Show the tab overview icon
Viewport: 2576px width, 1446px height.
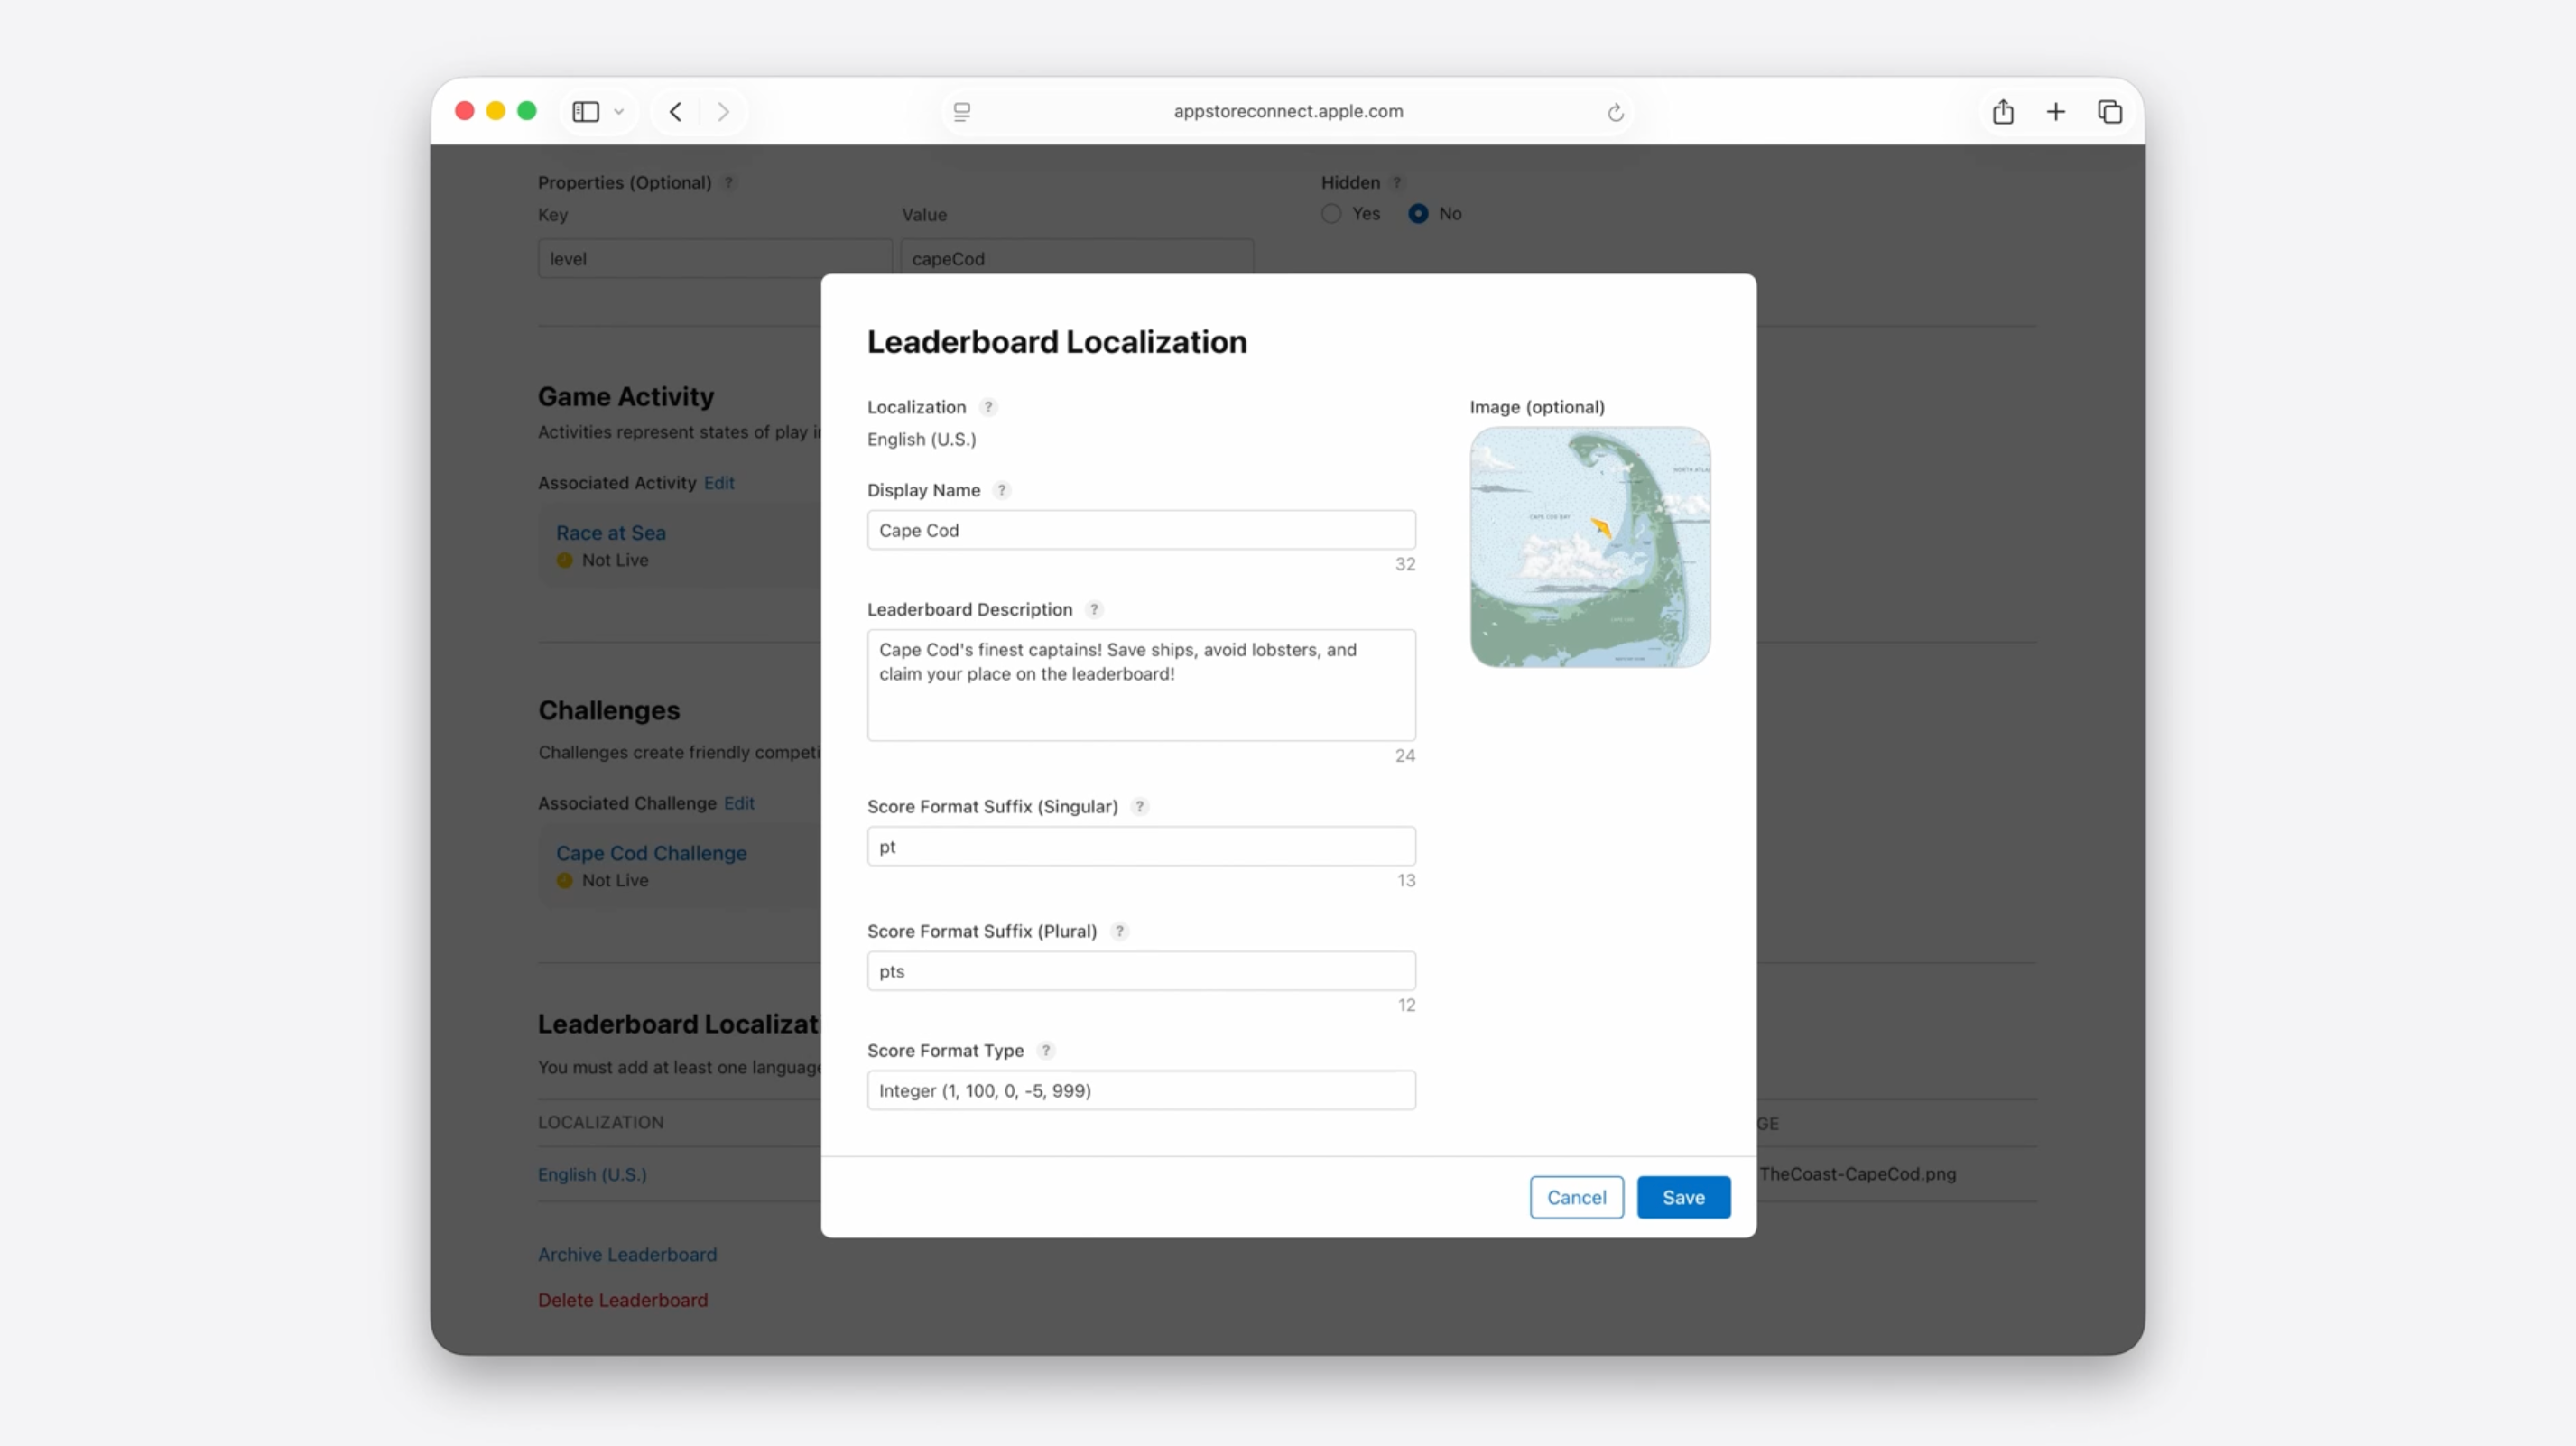[2109, 112]
